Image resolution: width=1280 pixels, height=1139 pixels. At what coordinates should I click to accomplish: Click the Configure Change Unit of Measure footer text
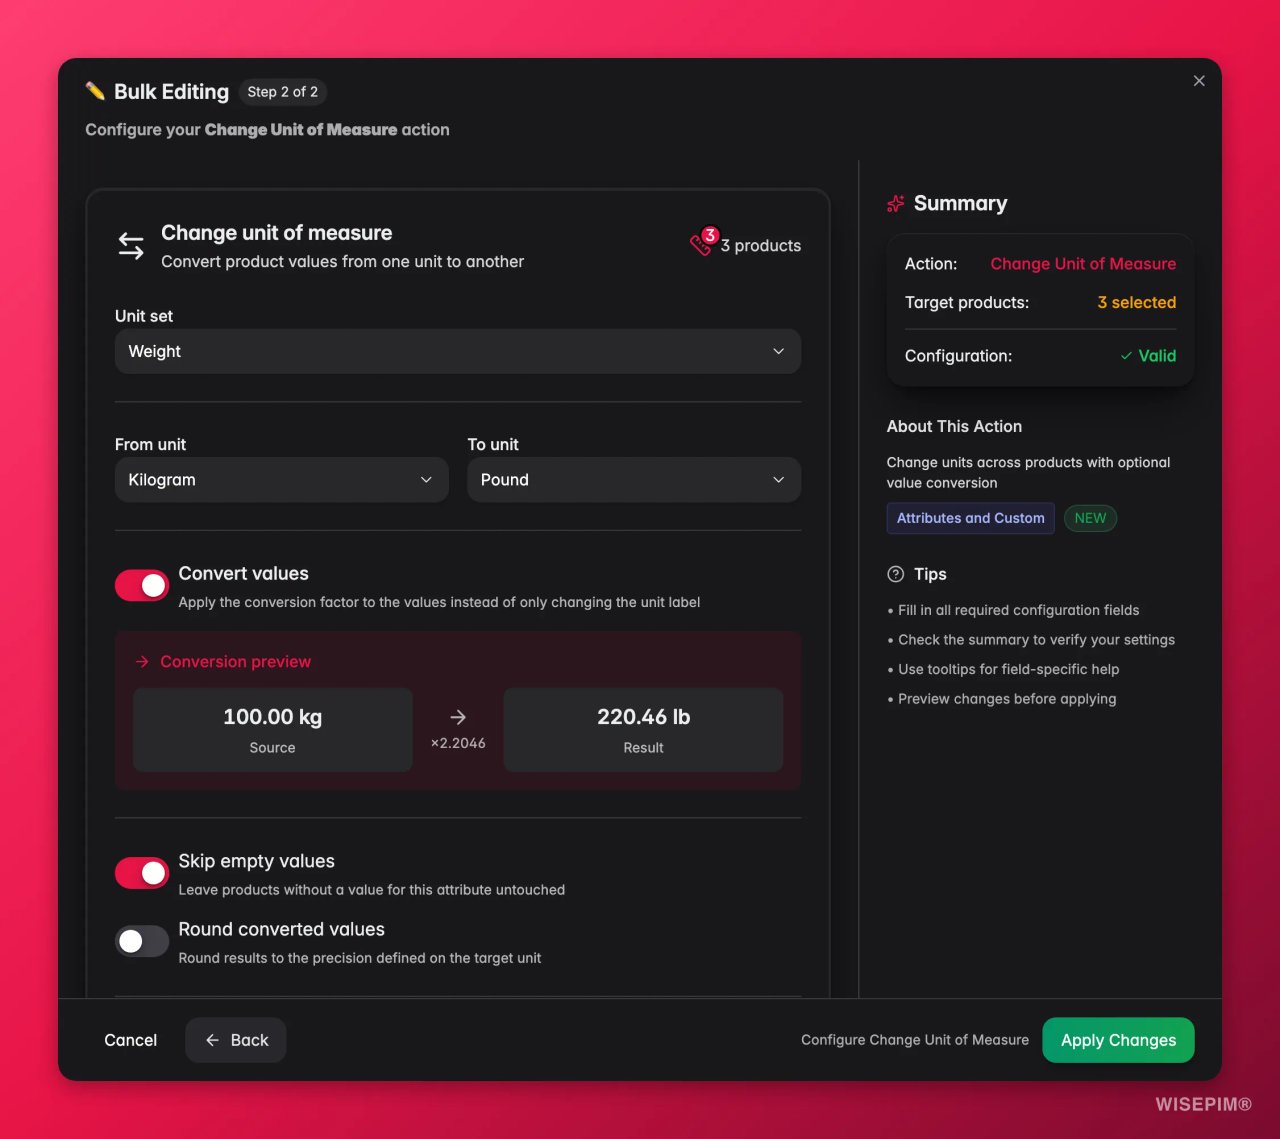tap(915, 1040)
